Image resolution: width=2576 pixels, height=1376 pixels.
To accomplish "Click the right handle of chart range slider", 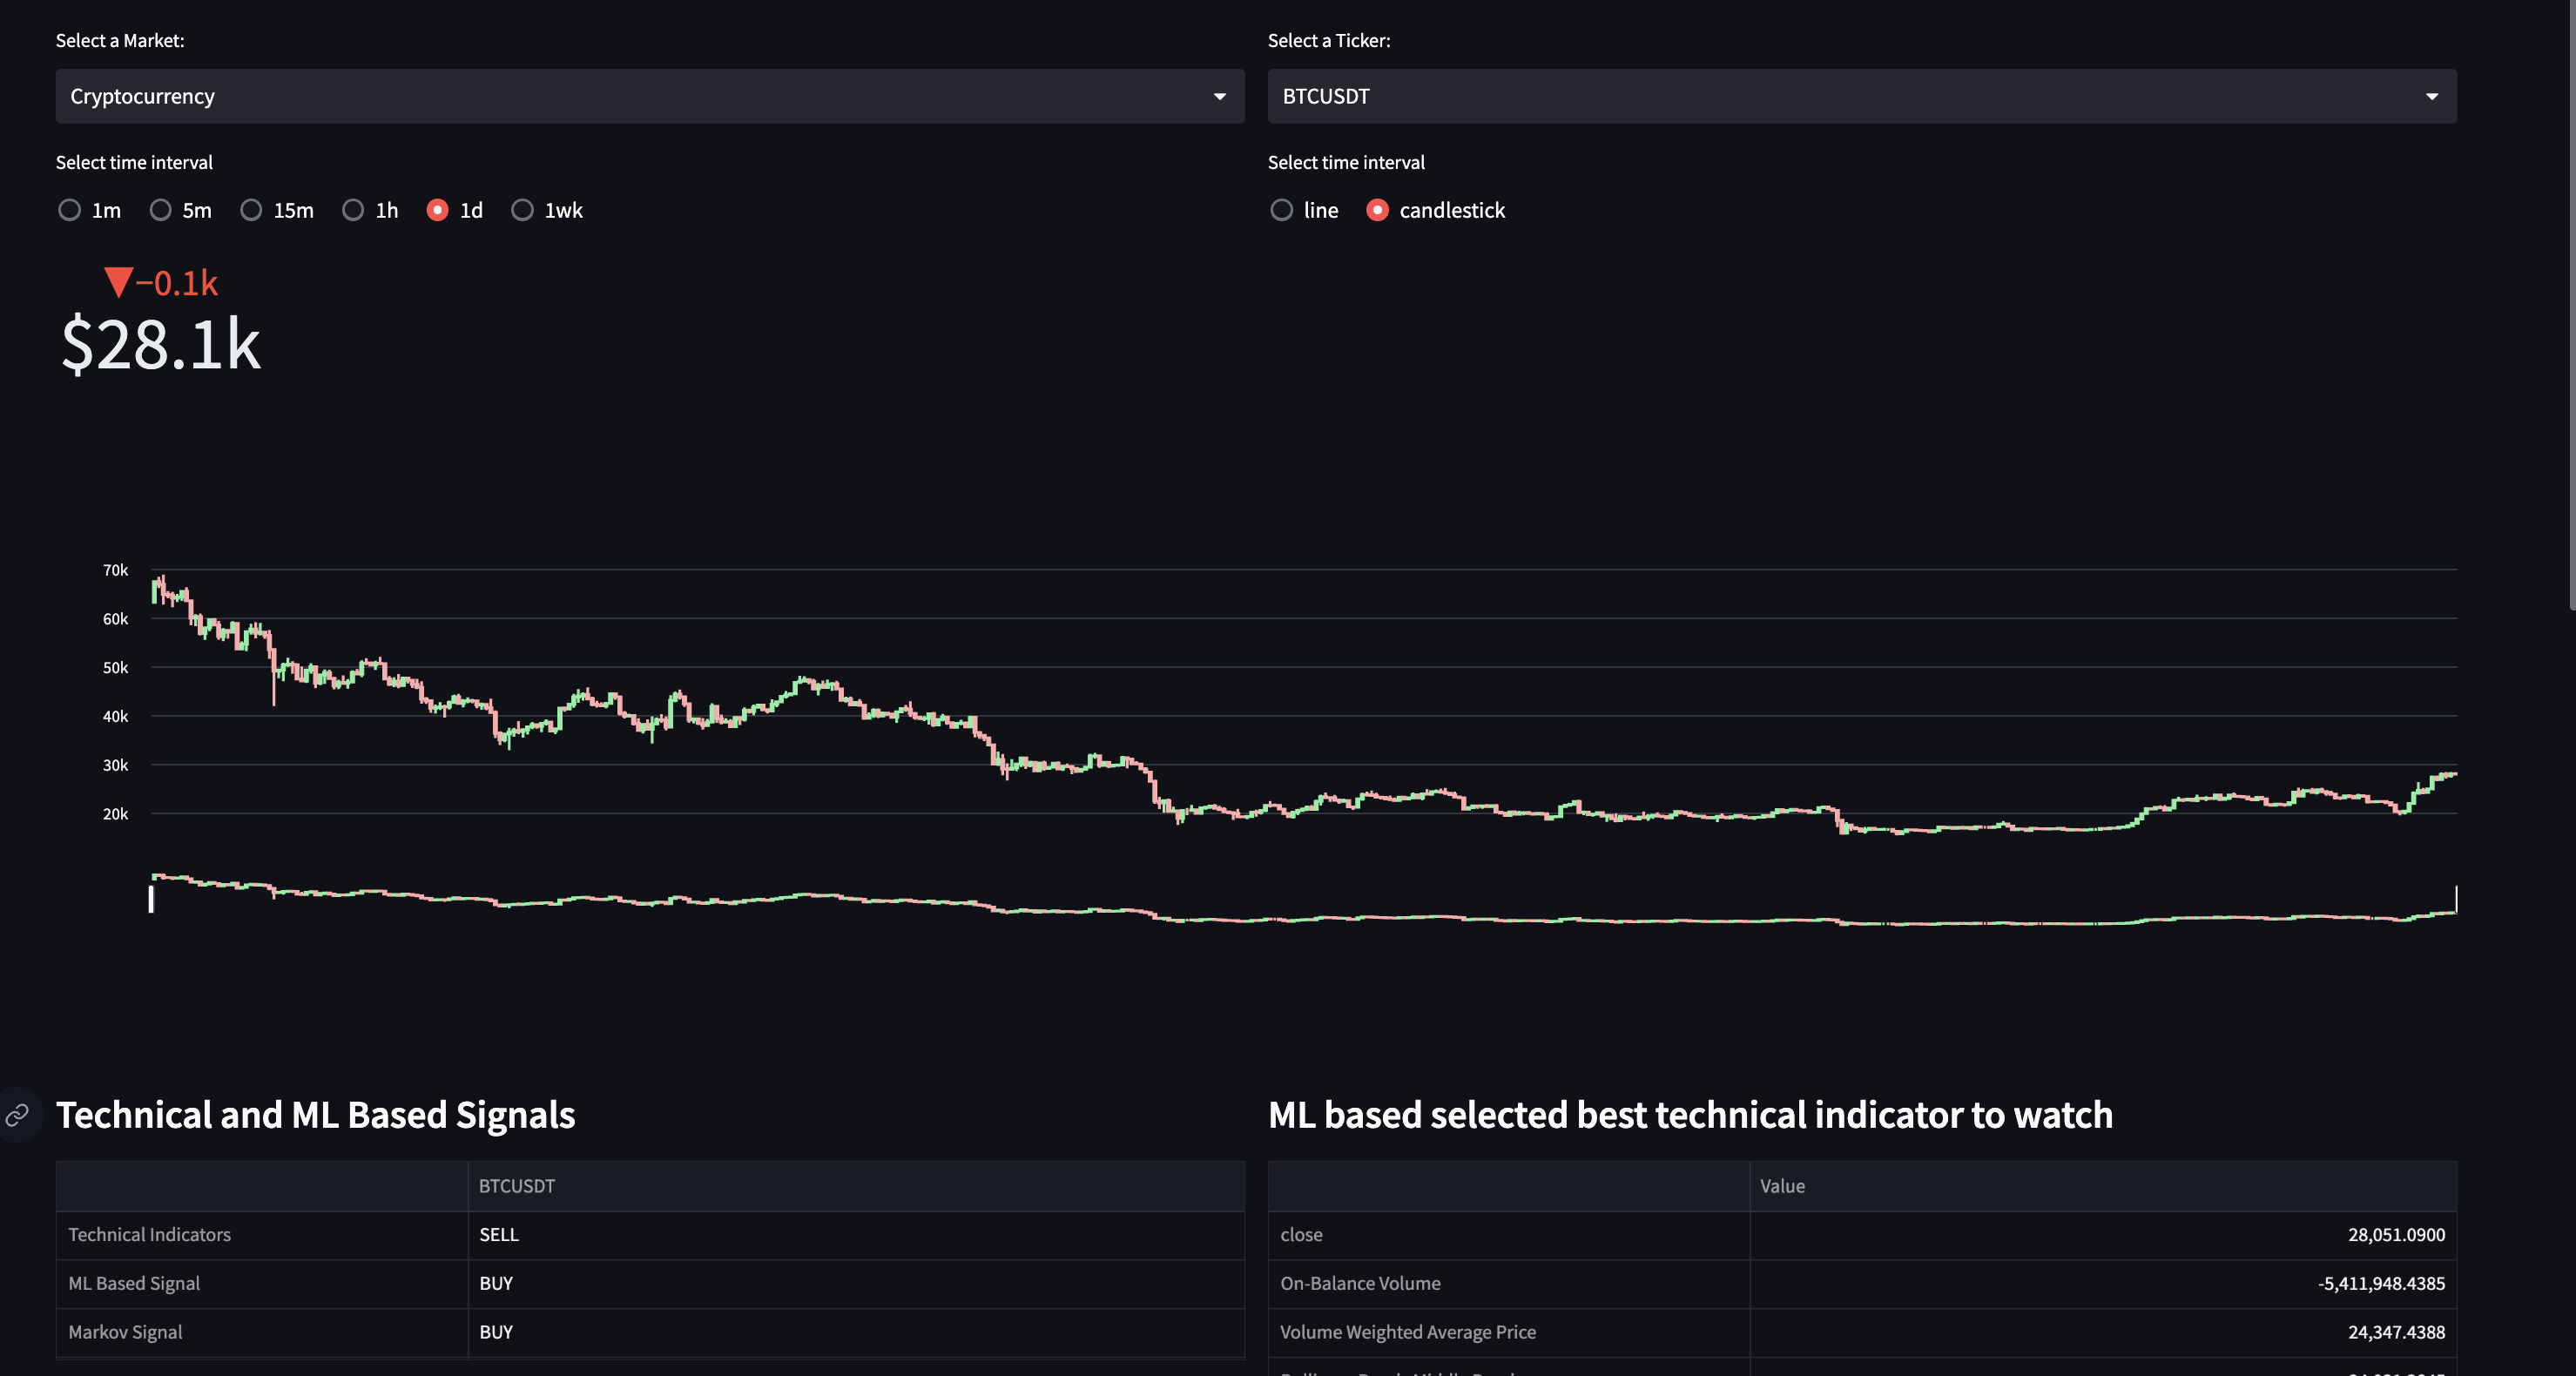I will coord(2456,898).
